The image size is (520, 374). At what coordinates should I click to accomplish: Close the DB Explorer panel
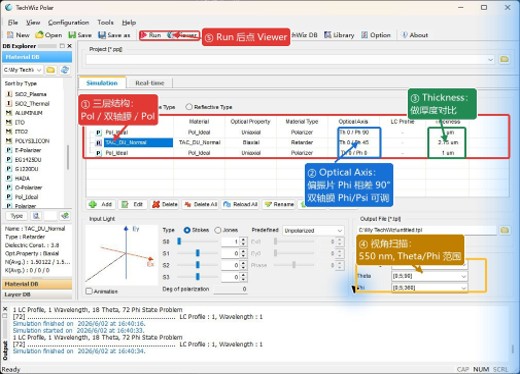[69, 46]
